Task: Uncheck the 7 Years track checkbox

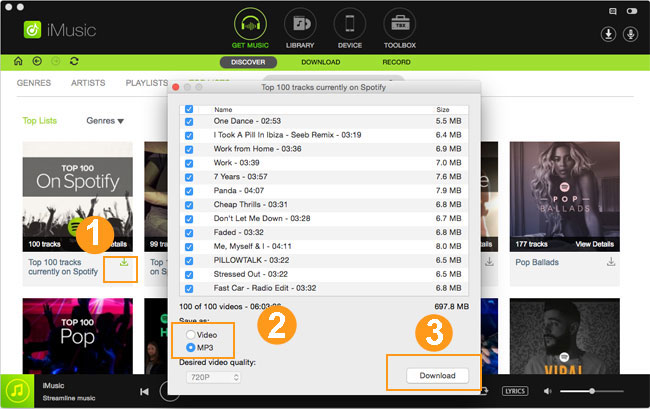Action: point(189,177)
